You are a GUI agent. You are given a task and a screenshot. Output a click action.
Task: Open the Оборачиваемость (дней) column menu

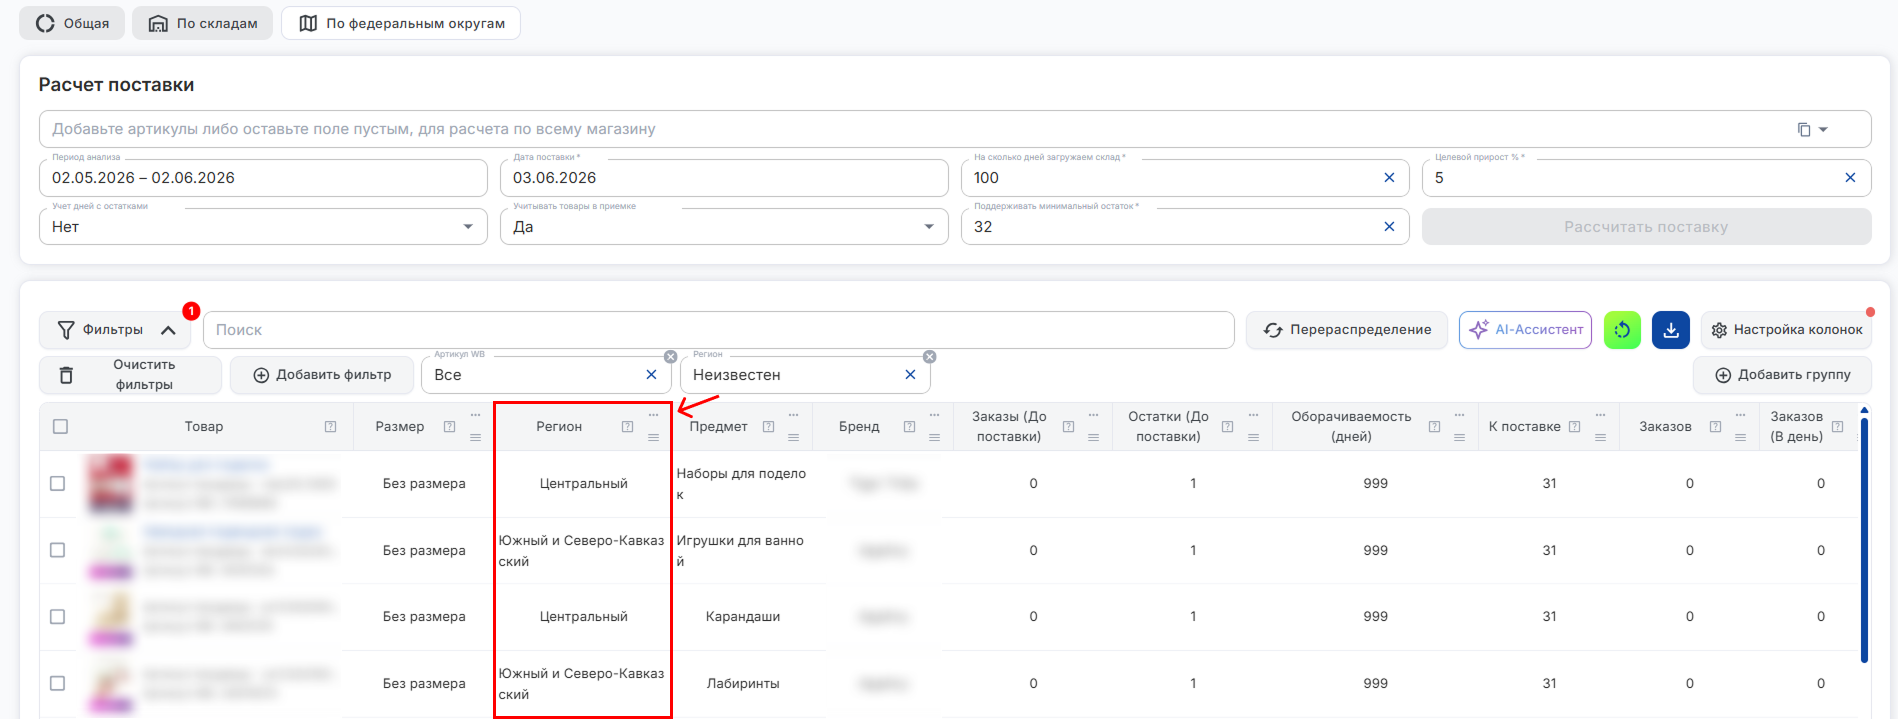tap(1459, 438)
